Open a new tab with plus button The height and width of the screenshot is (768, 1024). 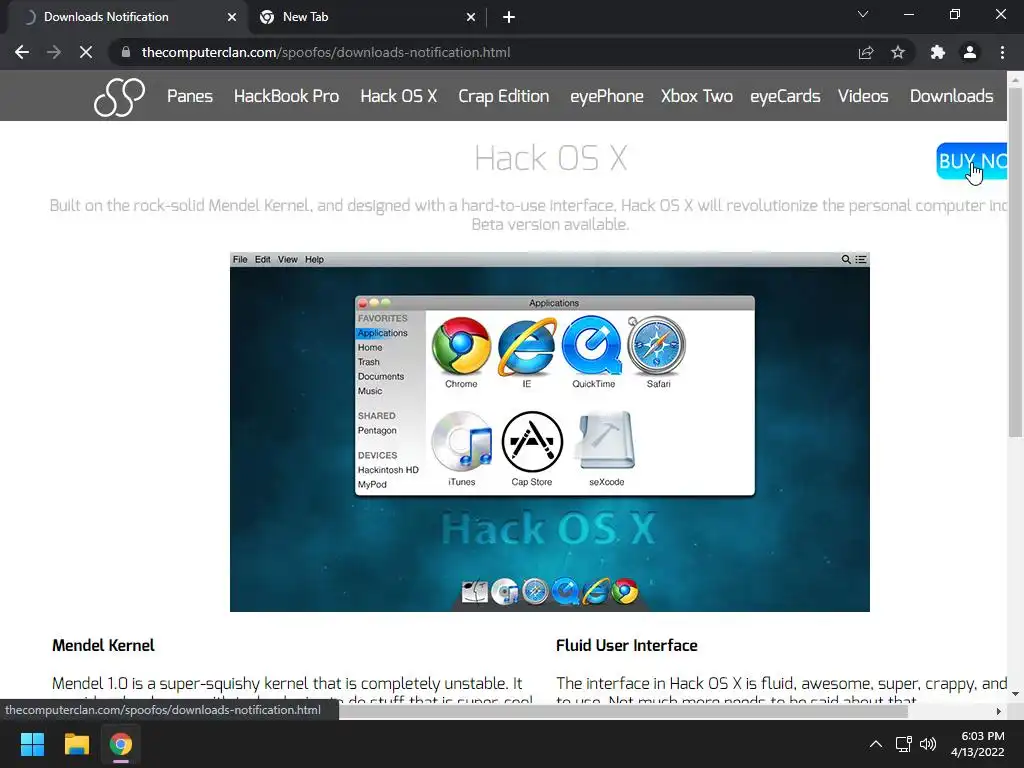pyautogui.click(x=509, y=17)
